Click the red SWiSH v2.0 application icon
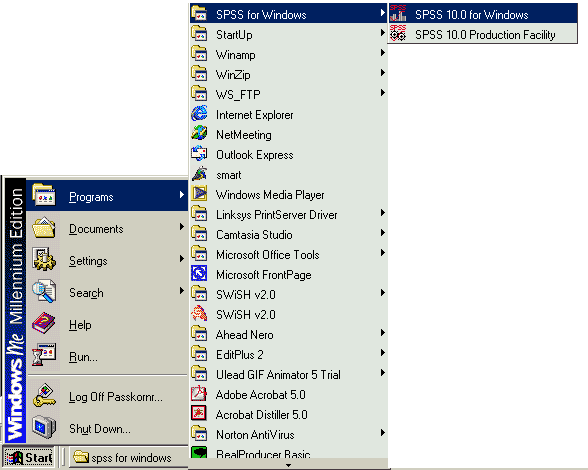This screenshot has width=588, height=470. [x=199, y=314]
